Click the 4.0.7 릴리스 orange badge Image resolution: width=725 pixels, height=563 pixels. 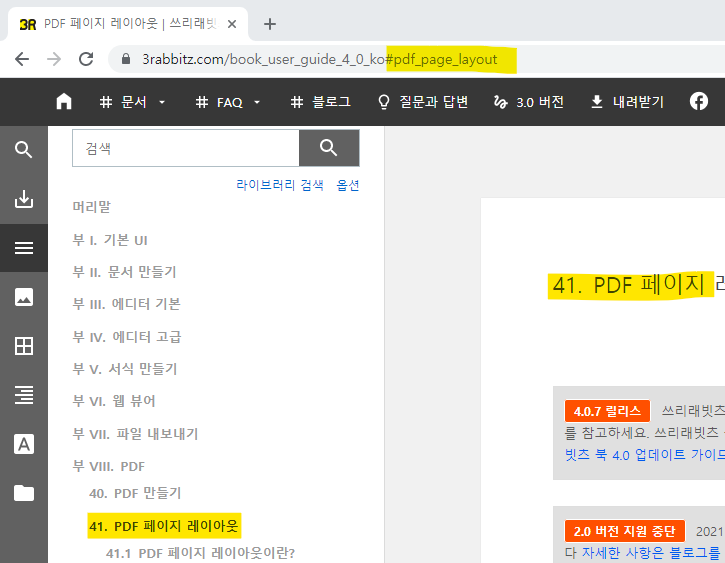point(607,411)
